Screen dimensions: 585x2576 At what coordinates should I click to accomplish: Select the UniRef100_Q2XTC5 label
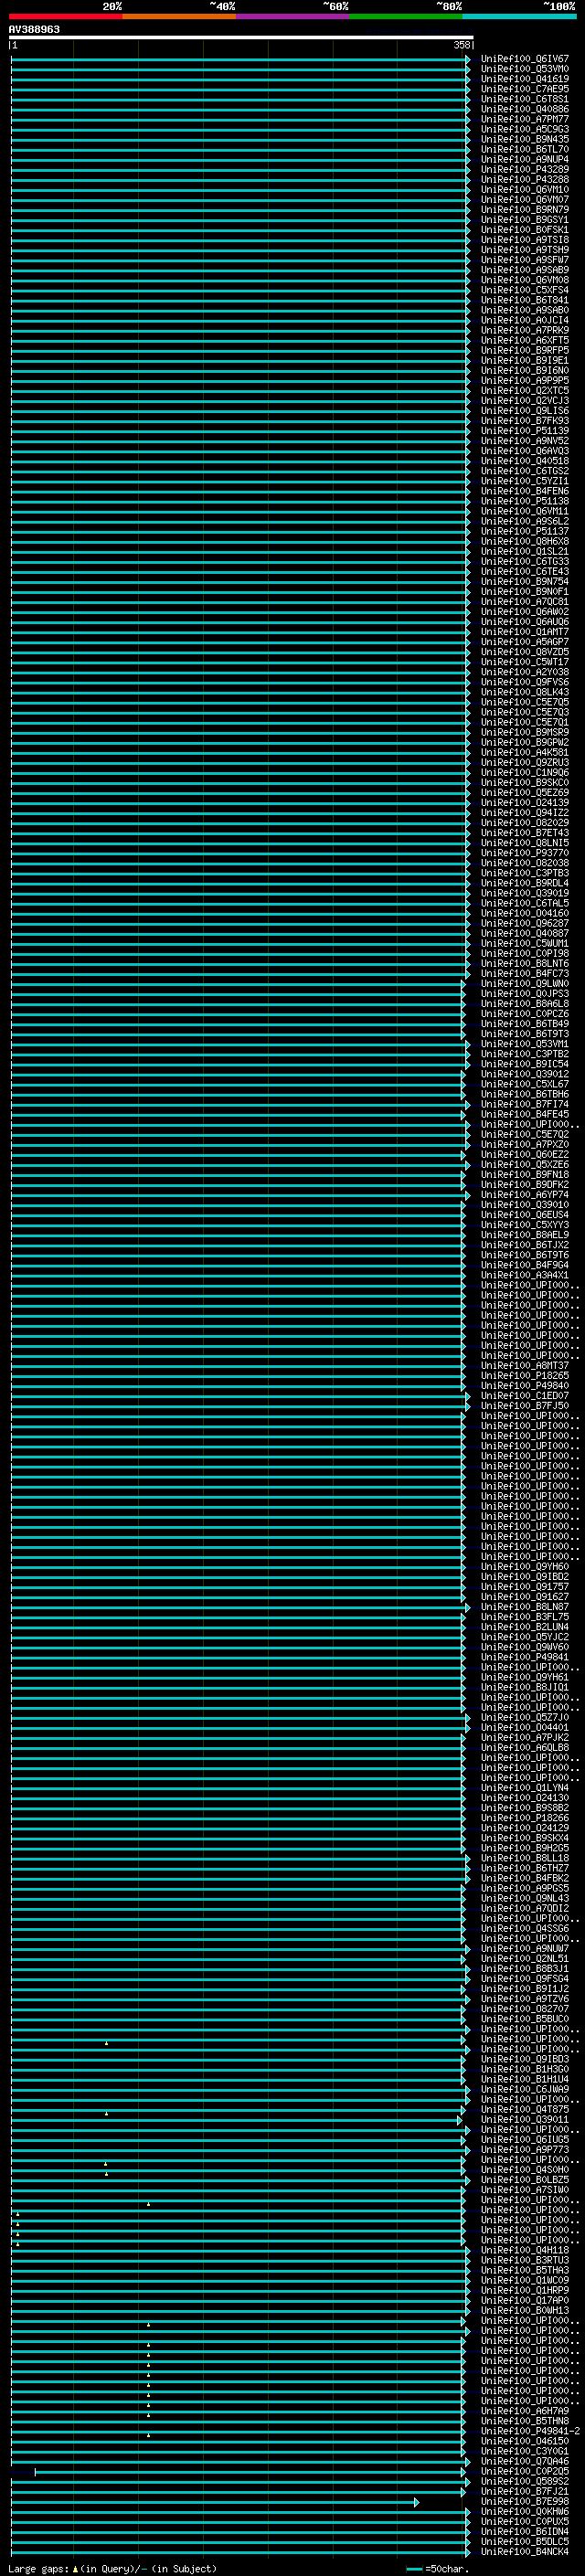coord(524,391)
